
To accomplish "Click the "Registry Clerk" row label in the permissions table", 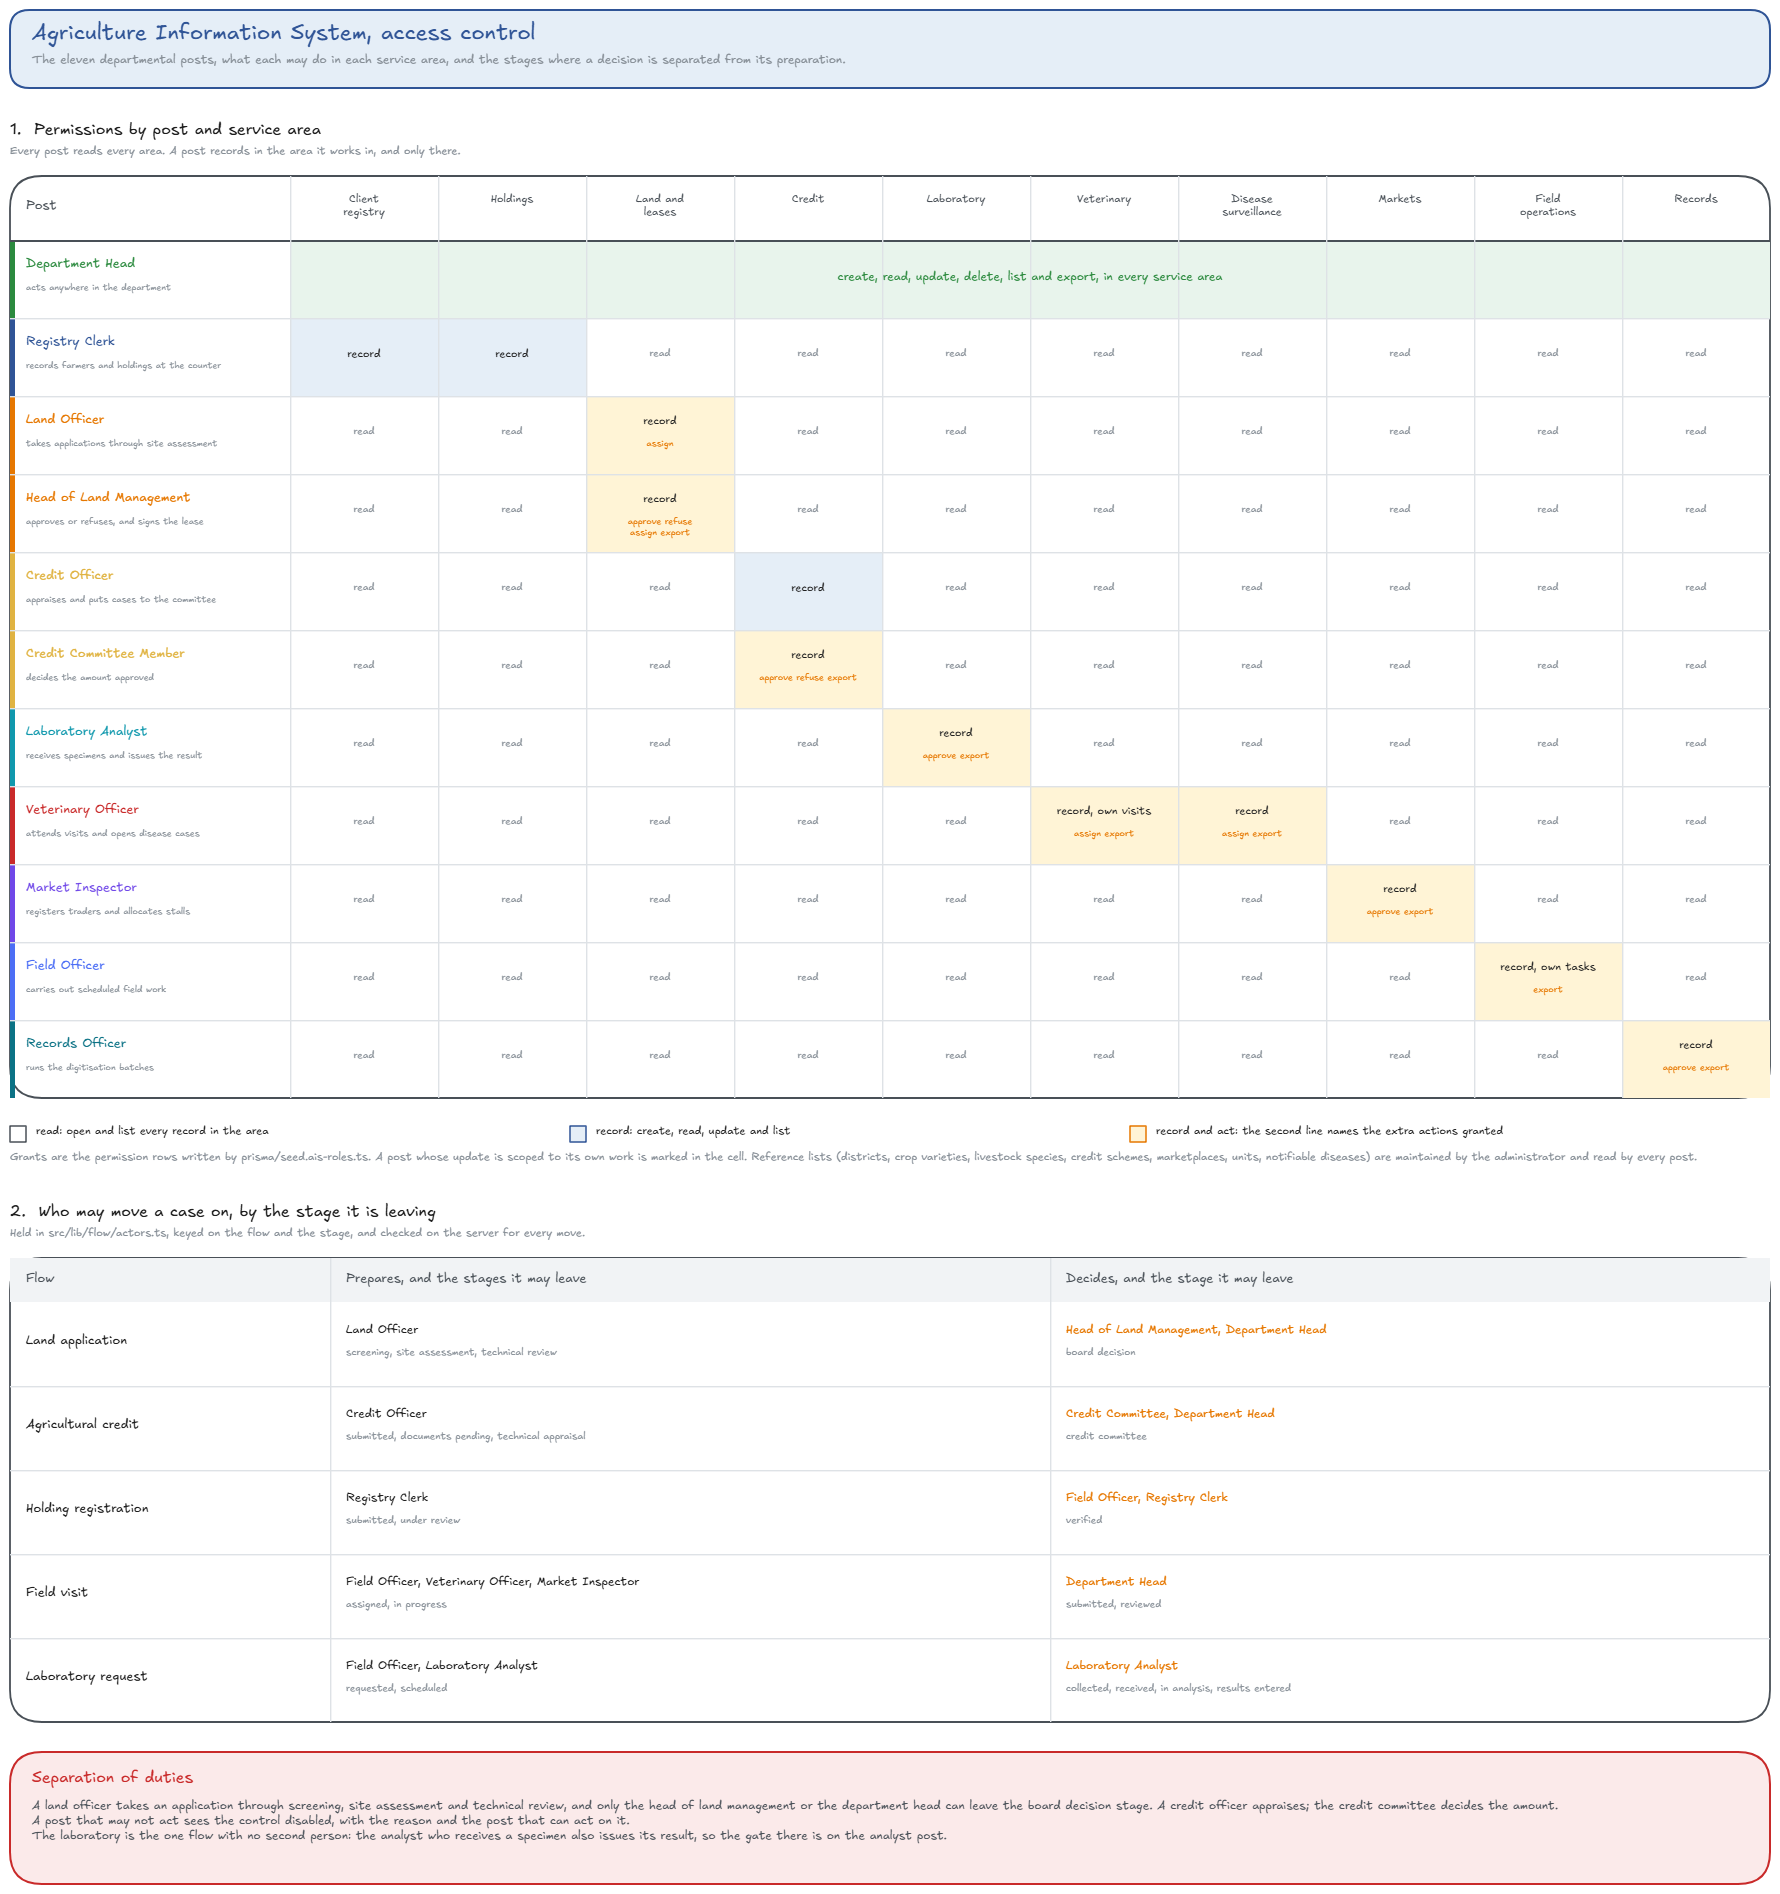I will pyautogui.click(x=70, y=342).
